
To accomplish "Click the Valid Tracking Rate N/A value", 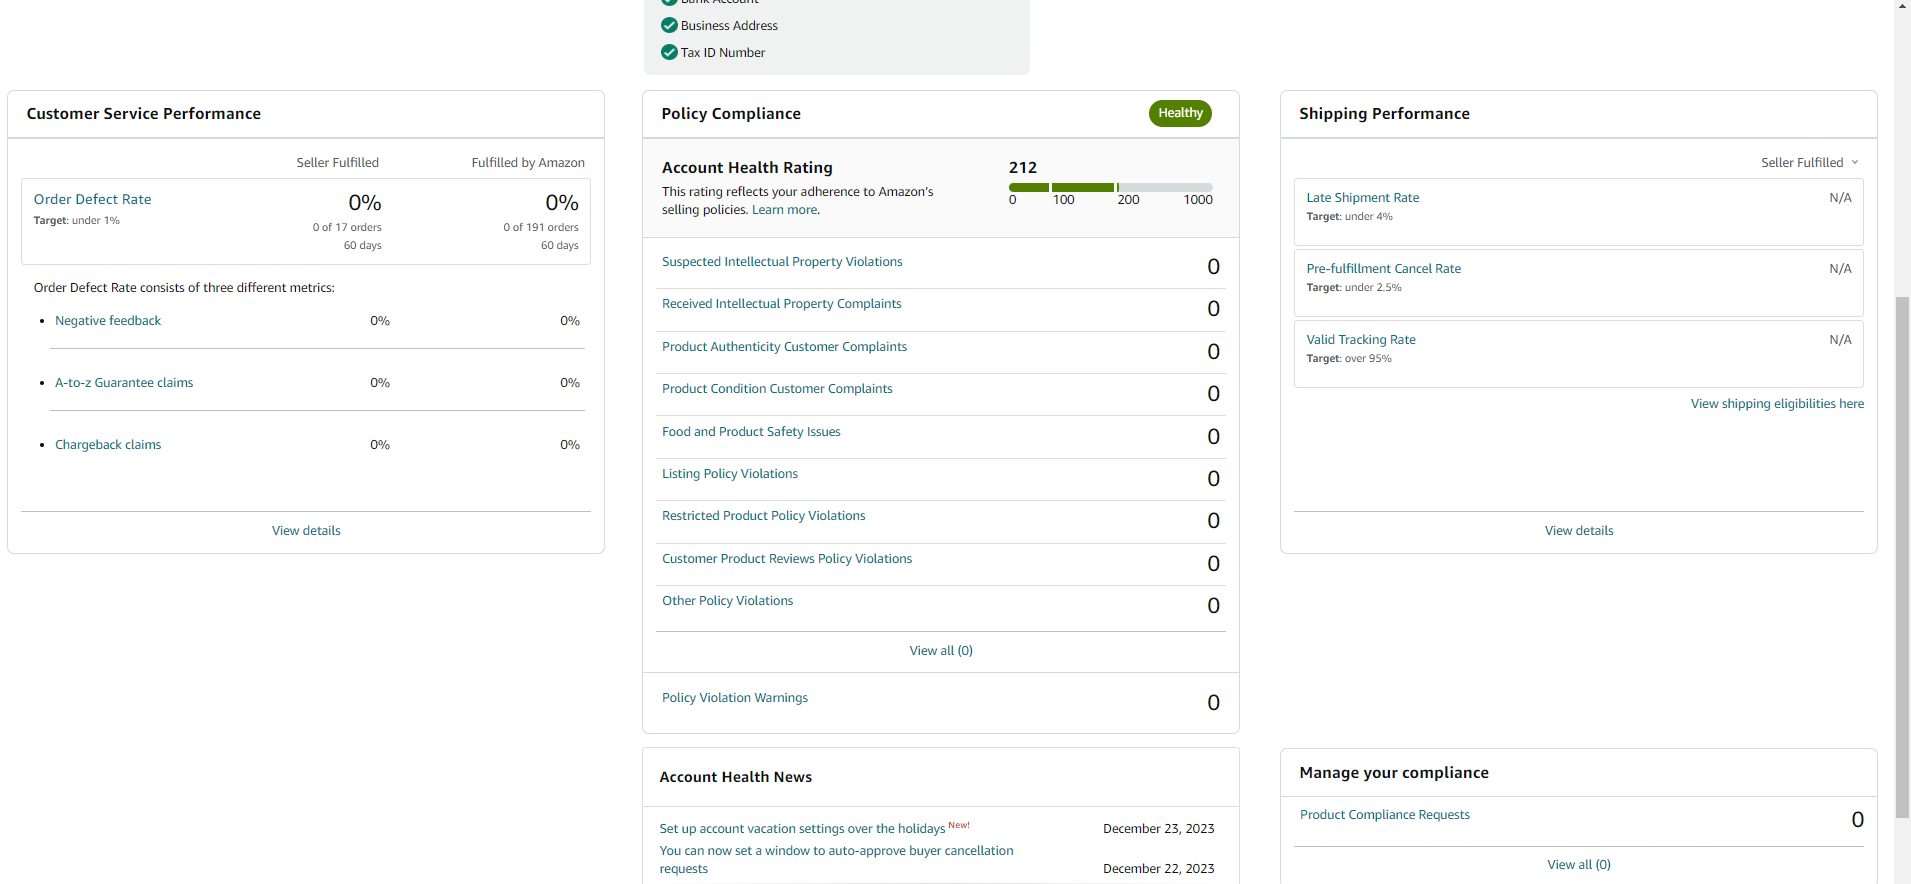I will 1840,340.
